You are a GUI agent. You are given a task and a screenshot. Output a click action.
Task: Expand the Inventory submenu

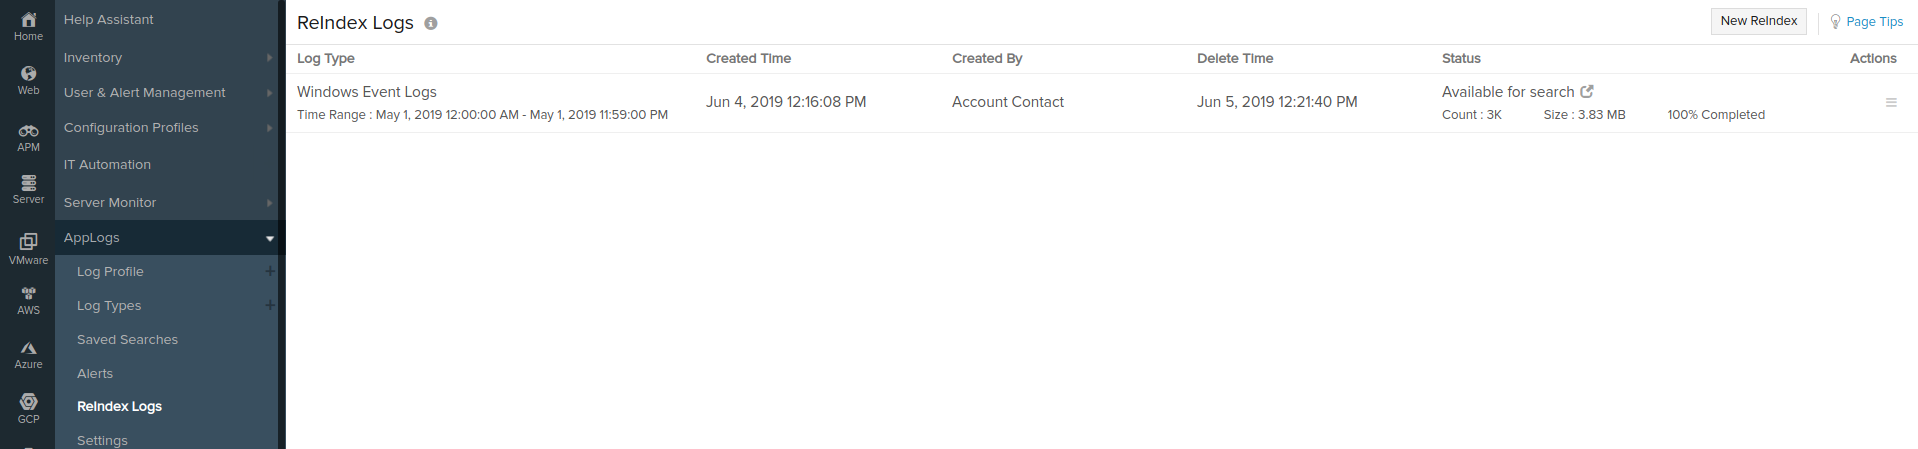[269, 58]
